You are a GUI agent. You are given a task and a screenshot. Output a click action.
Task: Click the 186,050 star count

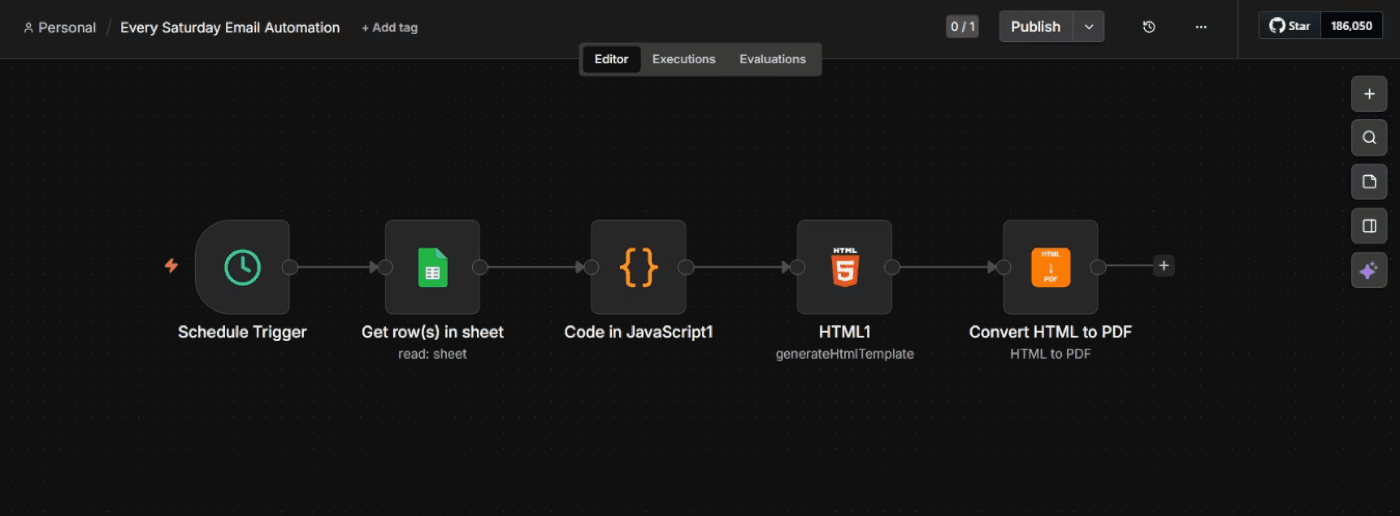tap(1351, 26)
